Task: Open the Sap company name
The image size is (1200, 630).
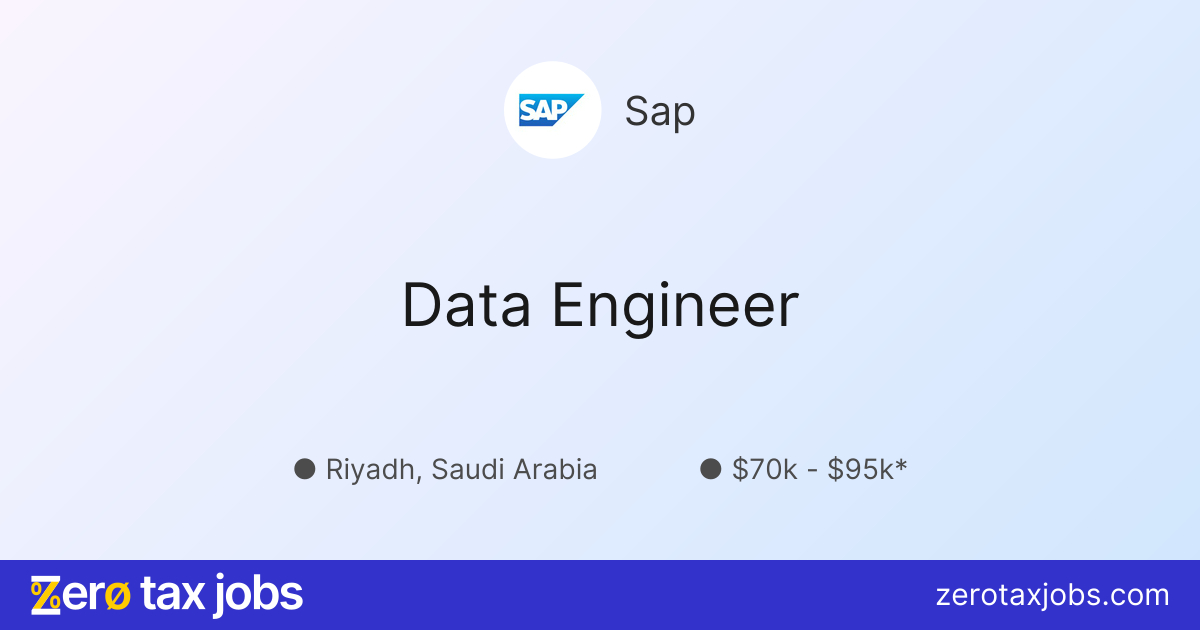Action: click(x=659, y=111)
